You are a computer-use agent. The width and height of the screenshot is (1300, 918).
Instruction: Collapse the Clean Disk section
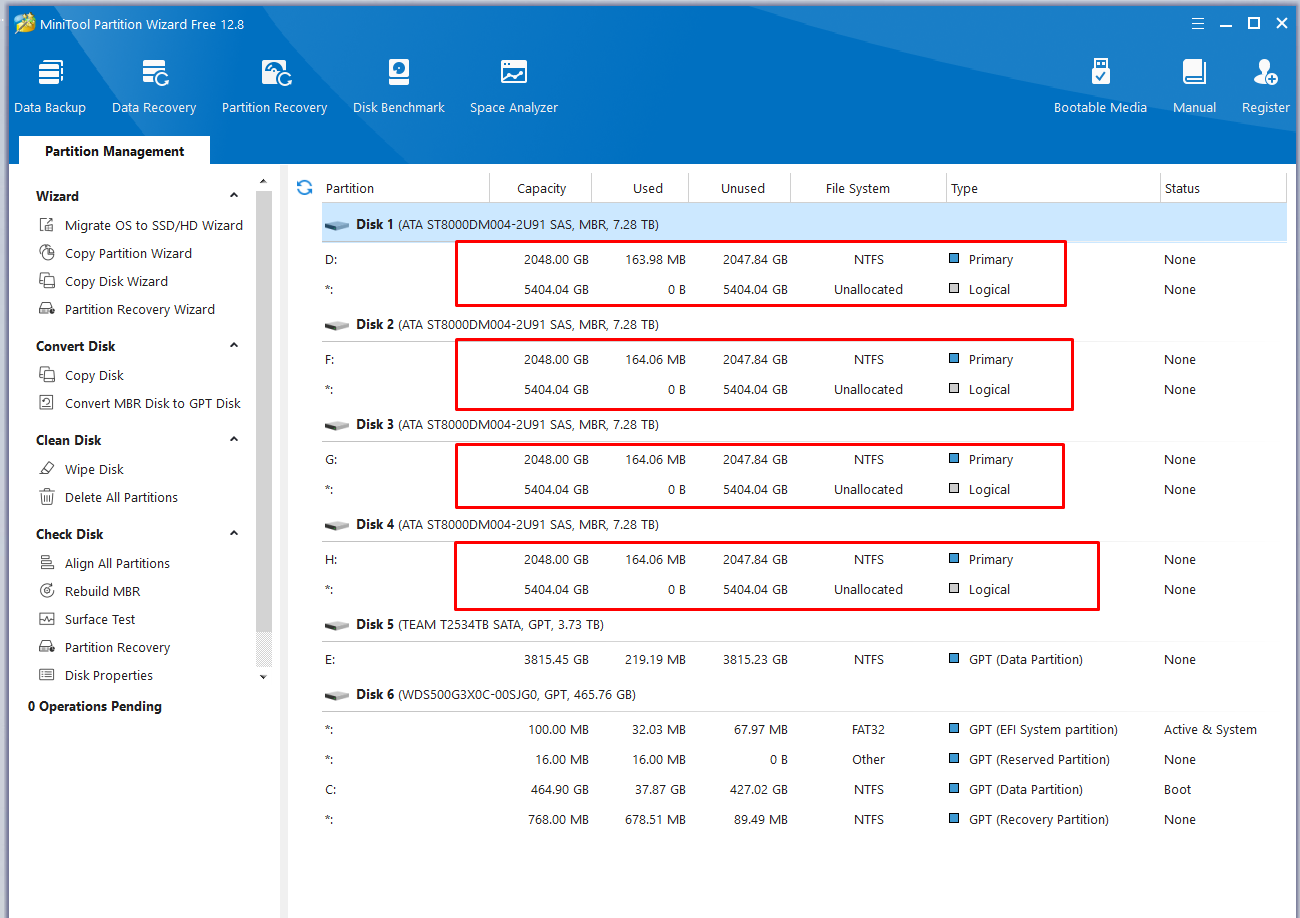click(234, 440)
